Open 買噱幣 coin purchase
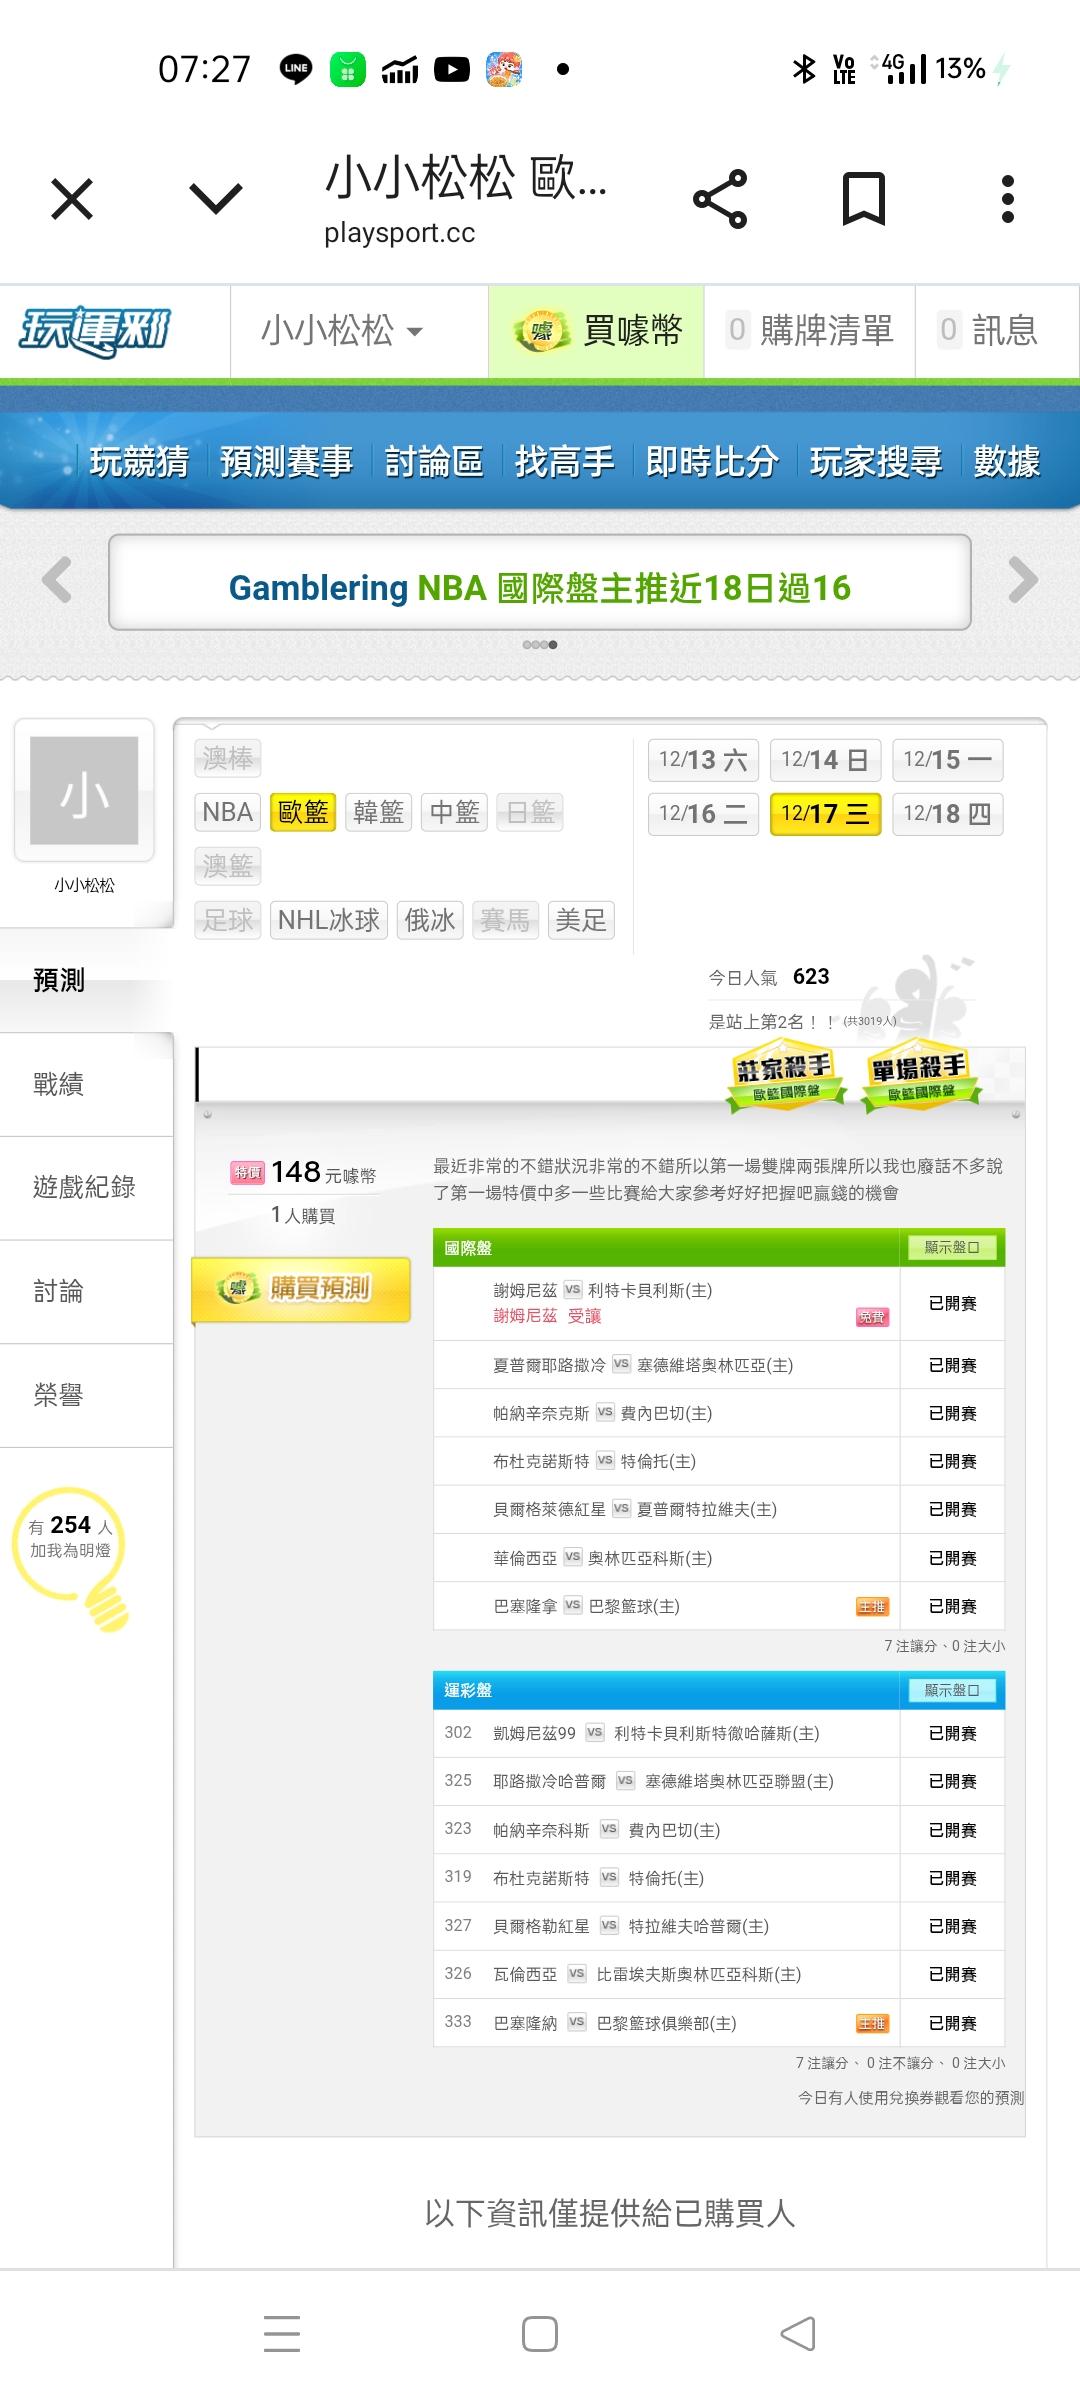The image size is (1080, 2400). tap(596, 331)
